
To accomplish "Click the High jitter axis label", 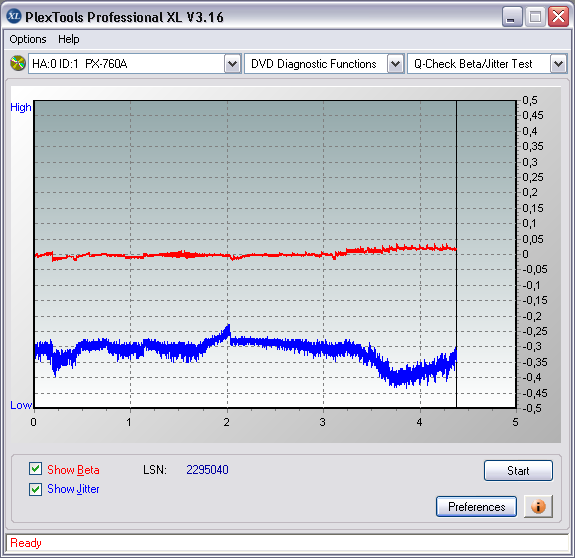I will pos(21,107).
